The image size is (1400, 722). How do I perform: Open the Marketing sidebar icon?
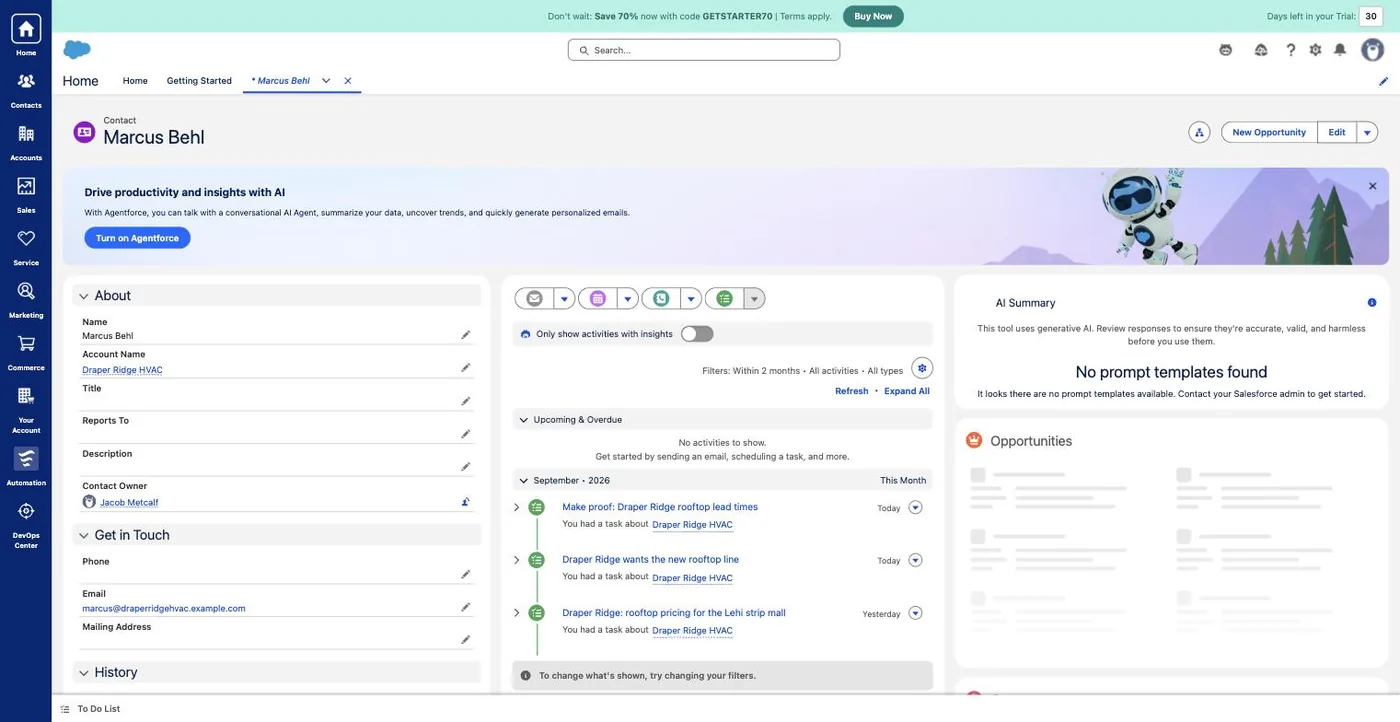point(26,291)
